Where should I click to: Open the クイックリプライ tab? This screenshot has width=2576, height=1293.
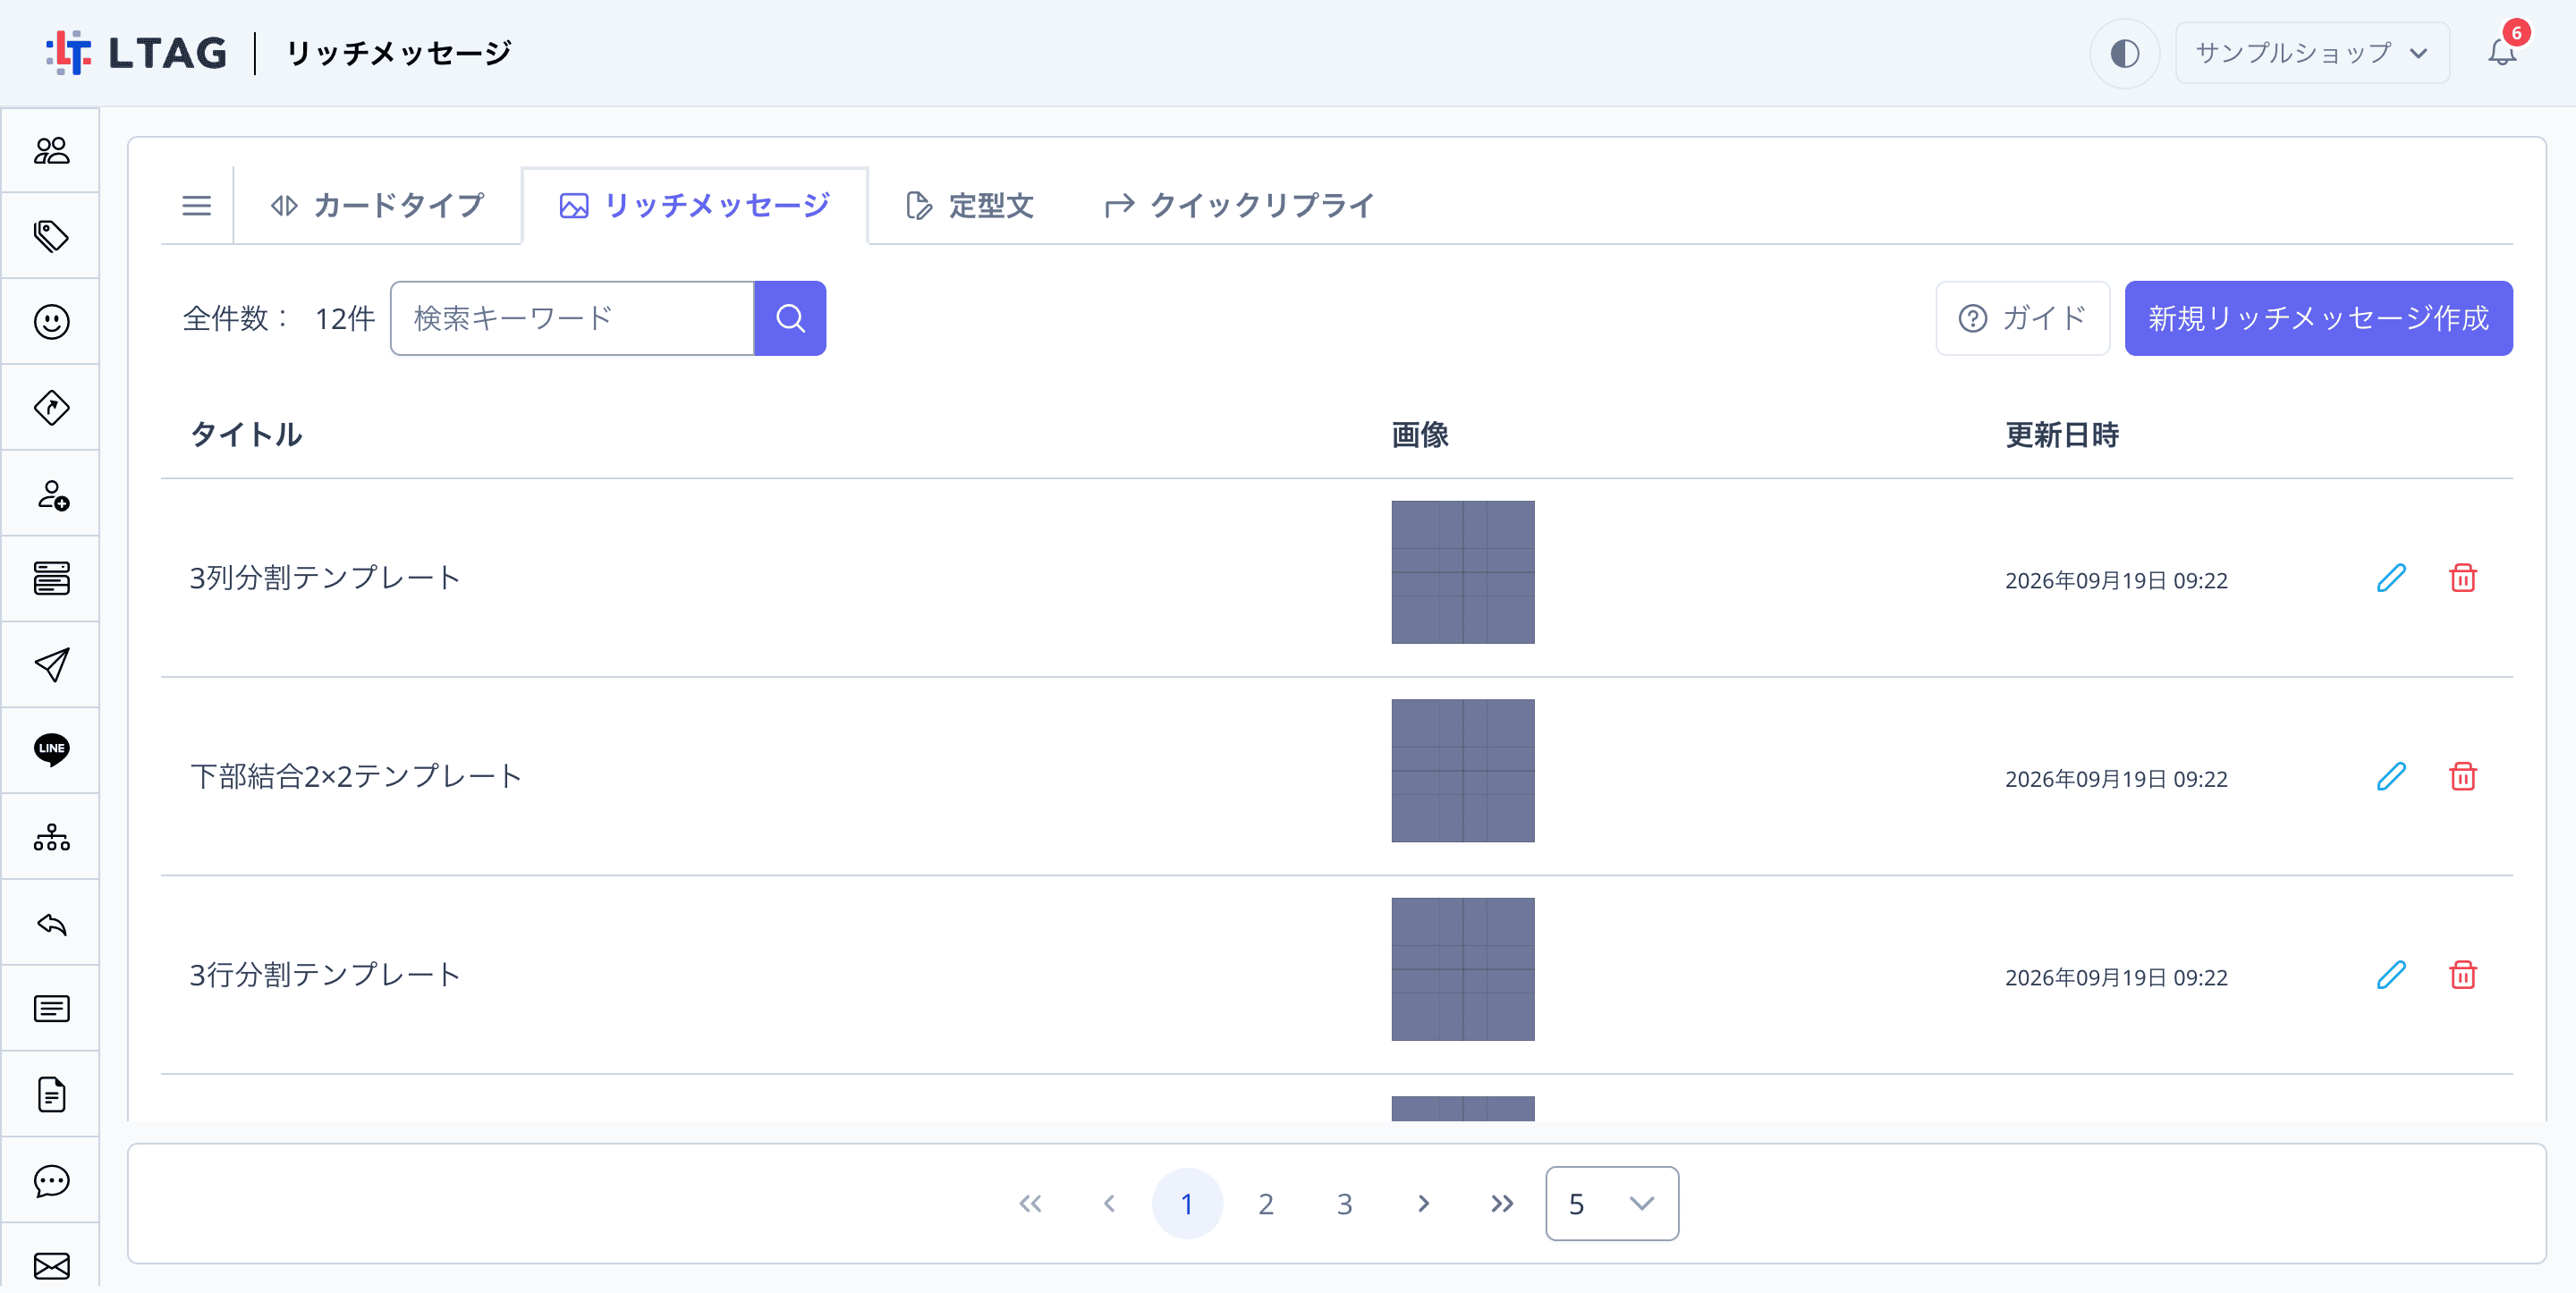(1240, 206)
